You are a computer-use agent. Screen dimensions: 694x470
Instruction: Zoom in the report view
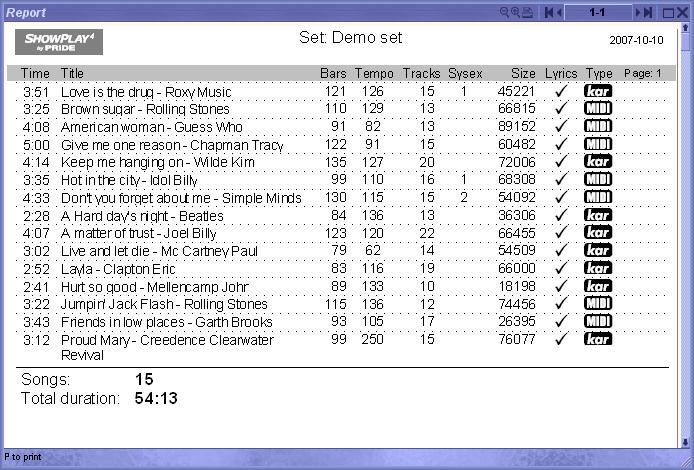pos(515,12)
